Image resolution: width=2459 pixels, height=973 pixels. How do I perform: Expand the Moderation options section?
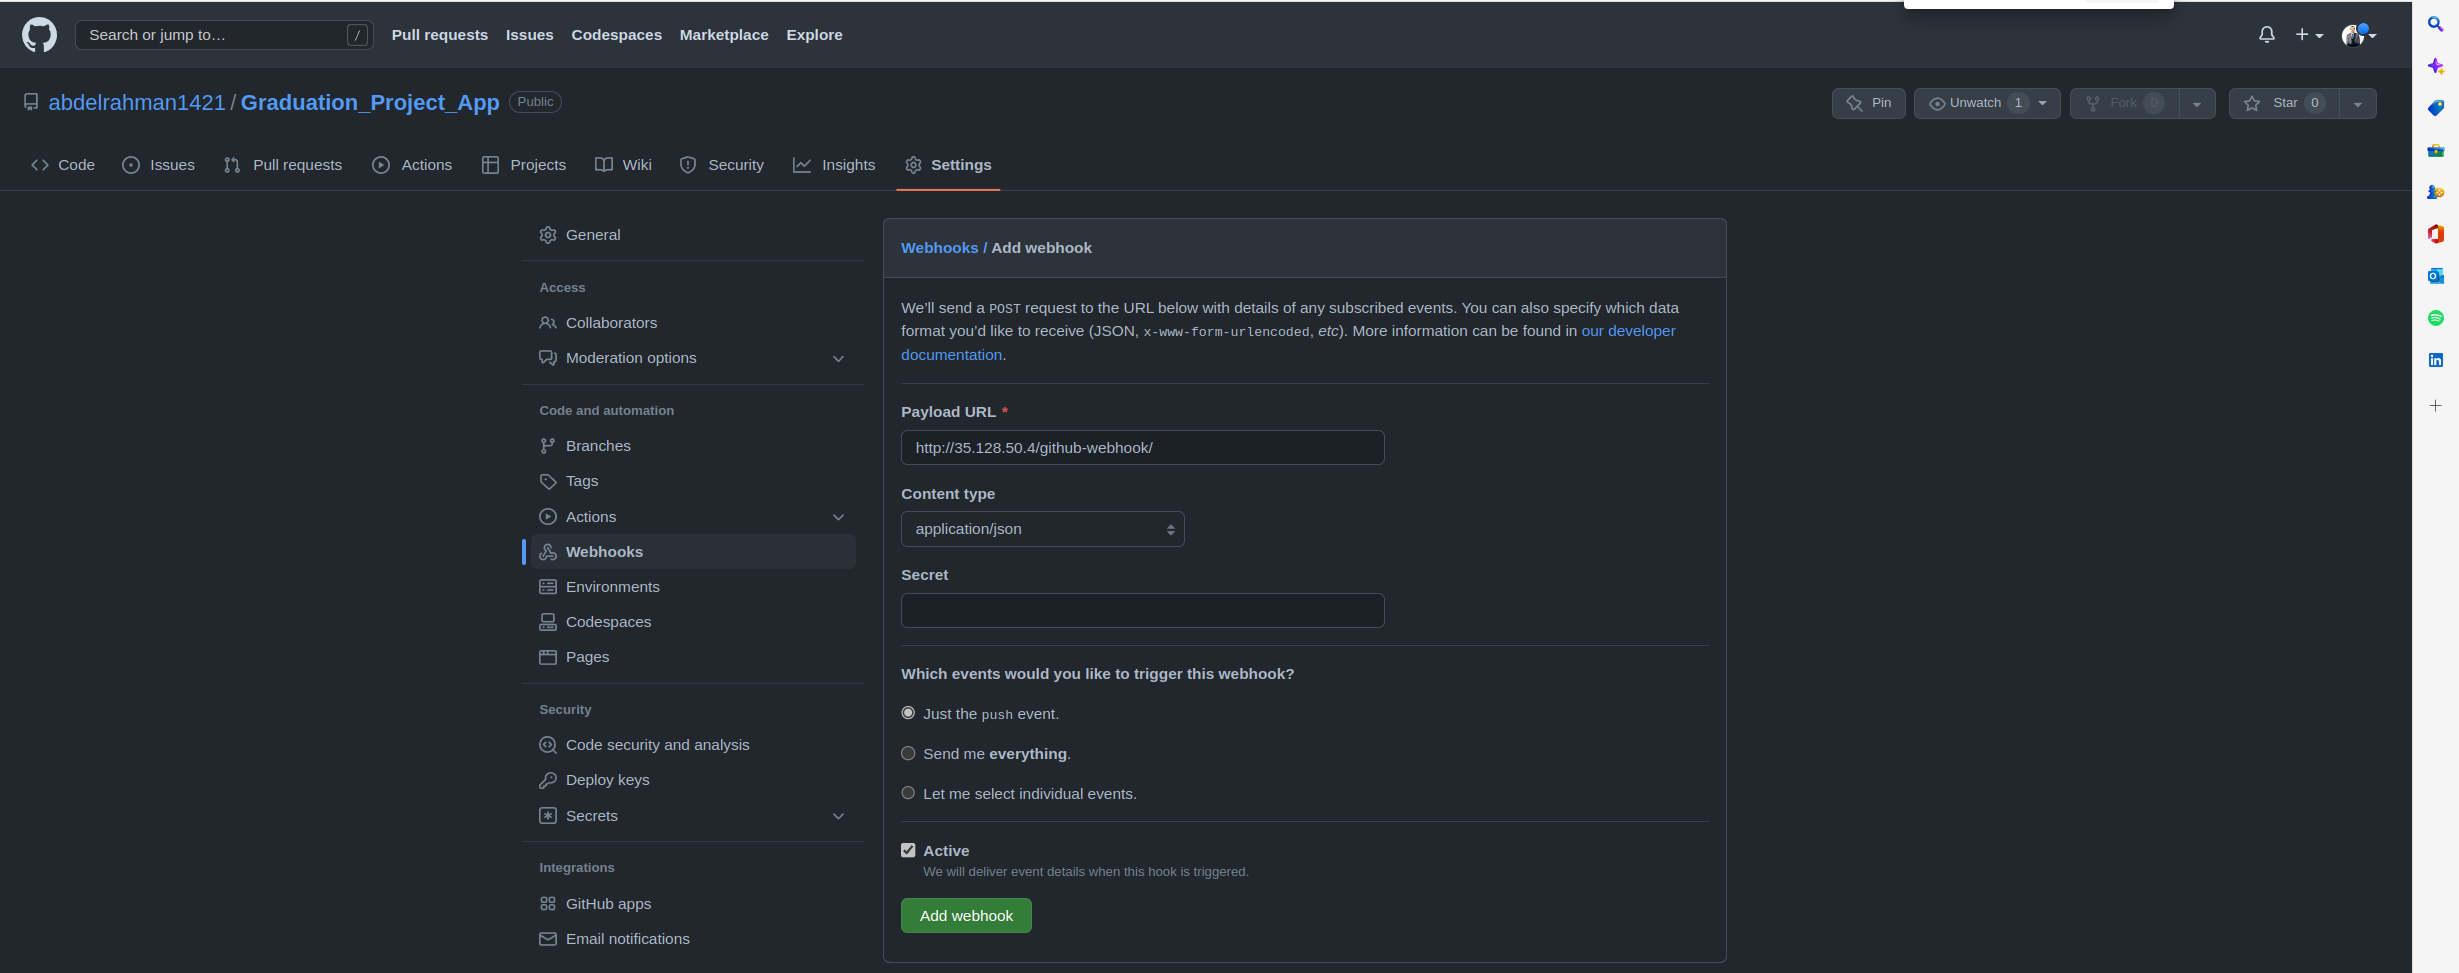pyautogui.click(x=838, y=358)
